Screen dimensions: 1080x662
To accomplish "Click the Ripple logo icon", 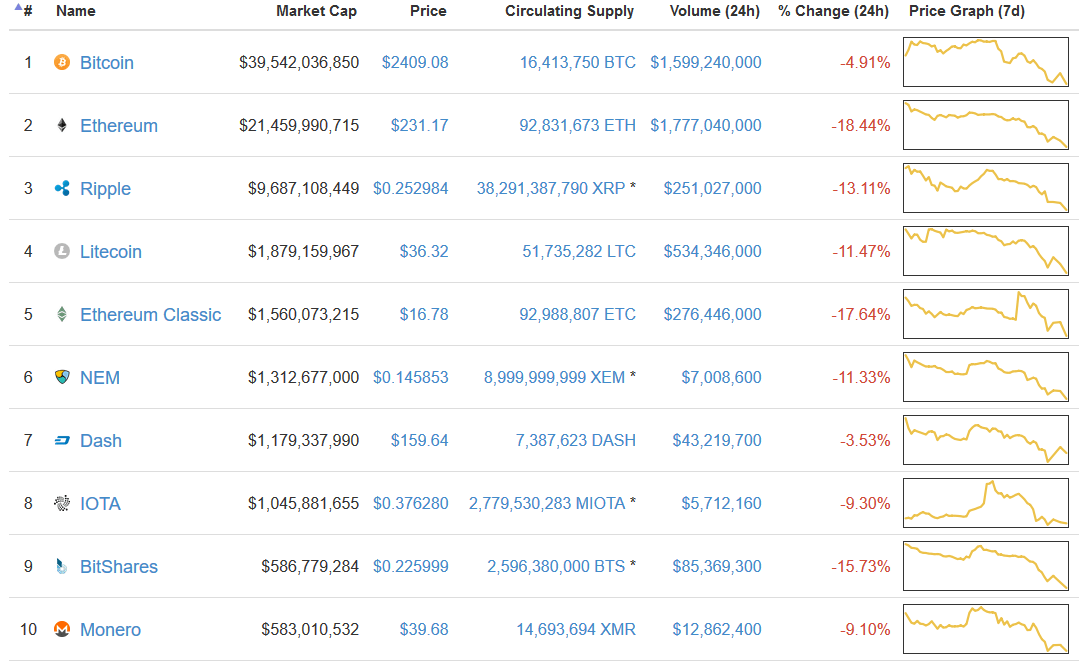I will pyautogui.click(x=62, y=189).
